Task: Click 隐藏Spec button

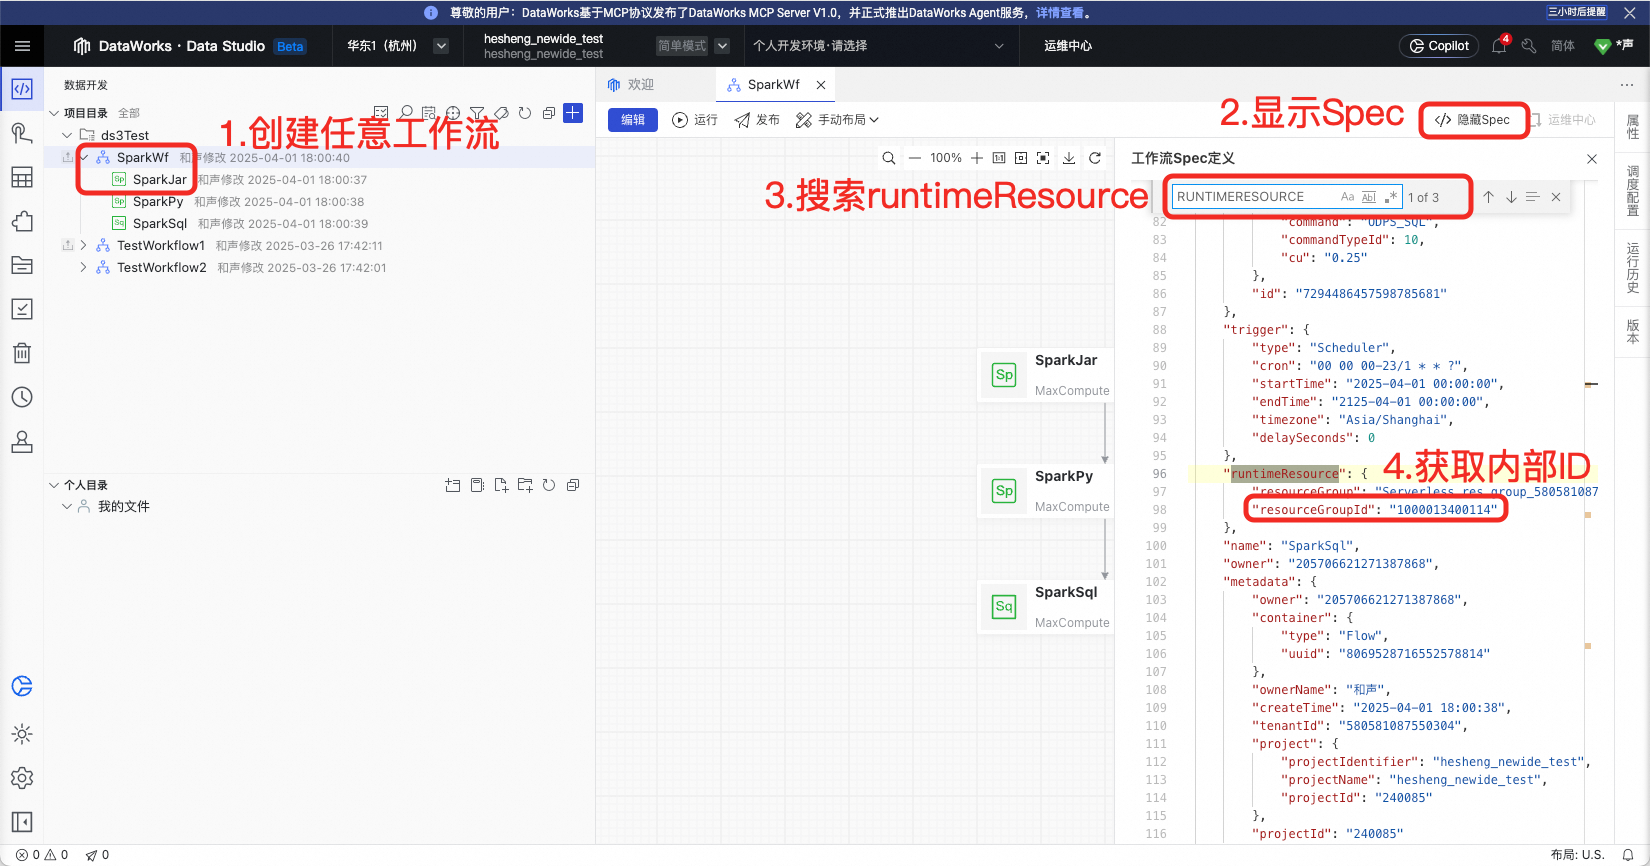Action: point(1473,120)
